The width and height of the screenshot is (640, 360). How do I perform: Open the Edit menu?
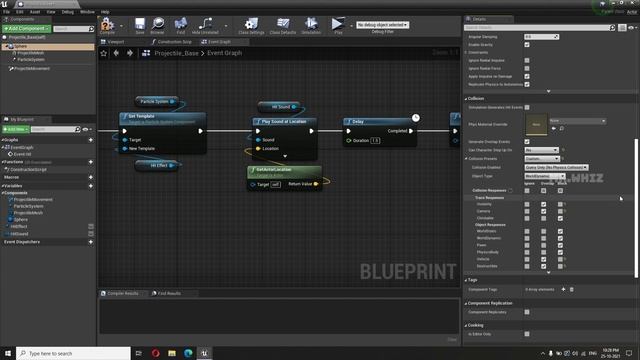coord(20,12)
